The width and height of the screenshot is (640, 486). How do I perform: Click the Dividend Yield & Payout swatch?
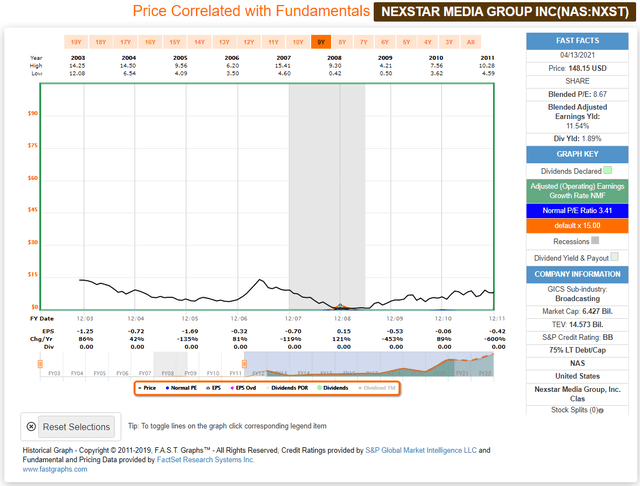pos(614,257)
